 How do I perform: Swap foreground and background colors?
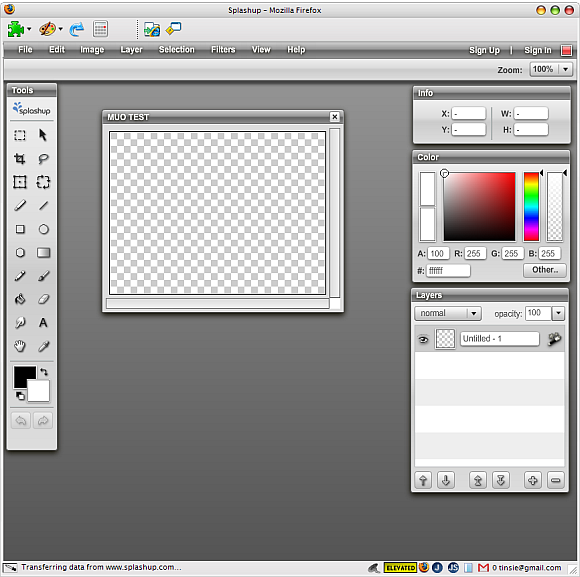click(44, 371)
